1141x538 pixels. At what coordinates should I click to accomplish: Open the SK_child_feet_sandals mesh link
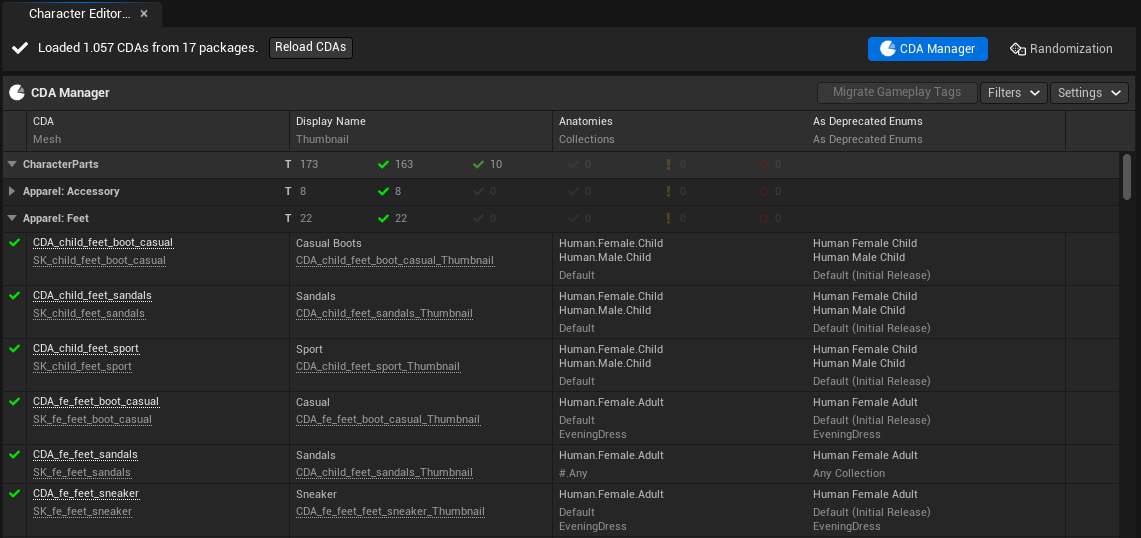tap(89, 314)
